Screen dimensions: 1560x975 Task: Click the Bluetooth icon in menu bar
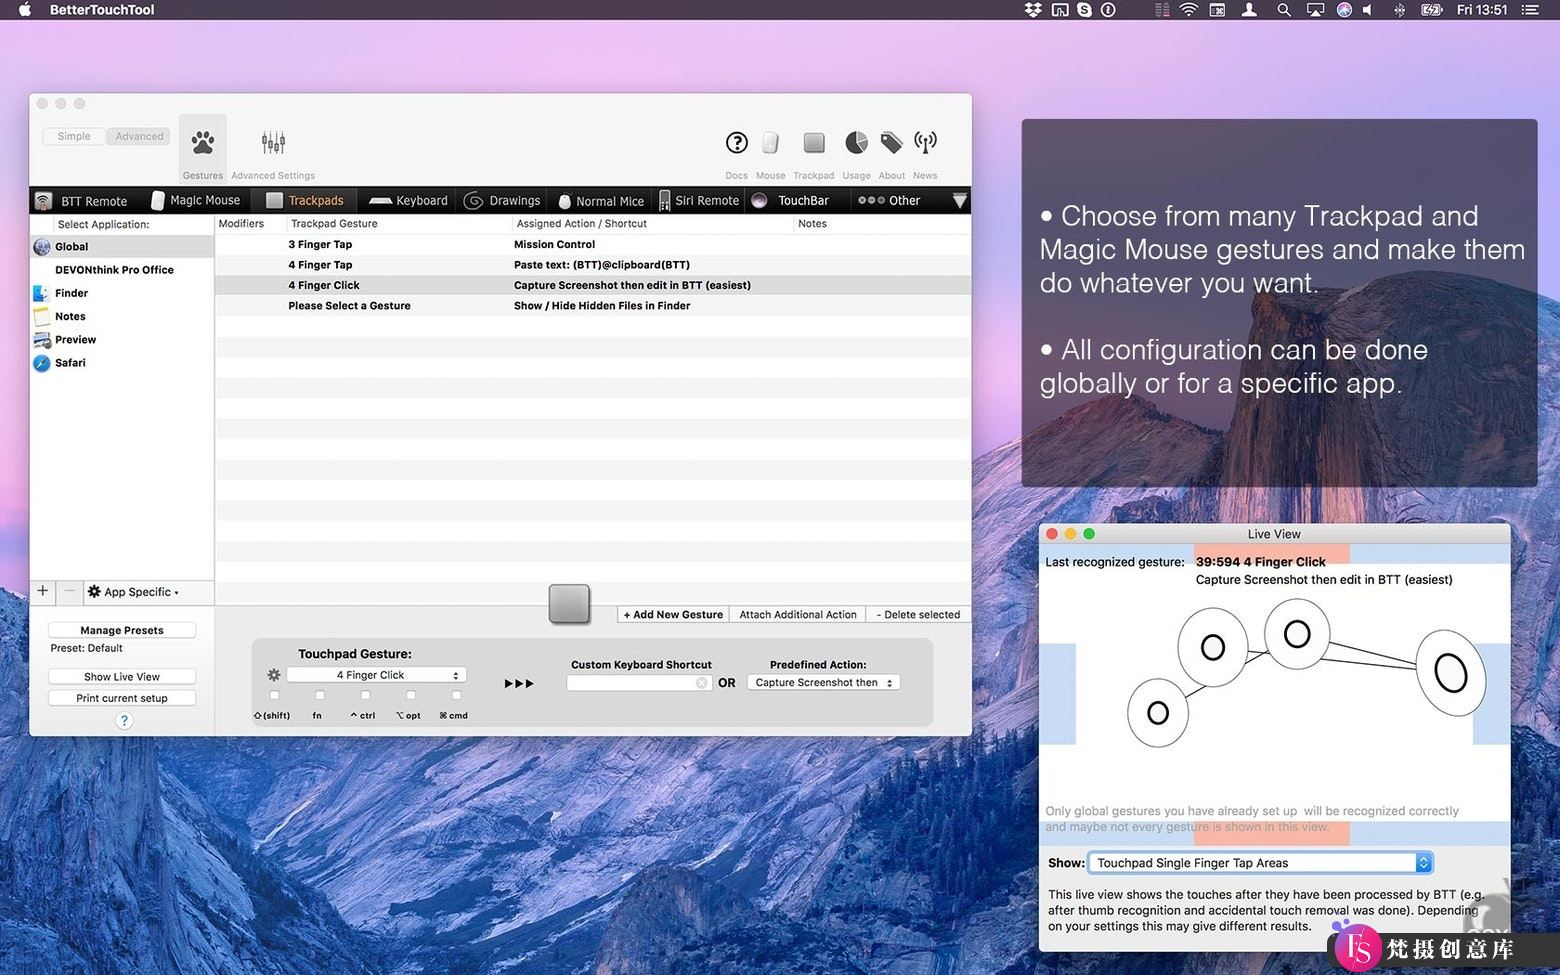pos(1400,10)
